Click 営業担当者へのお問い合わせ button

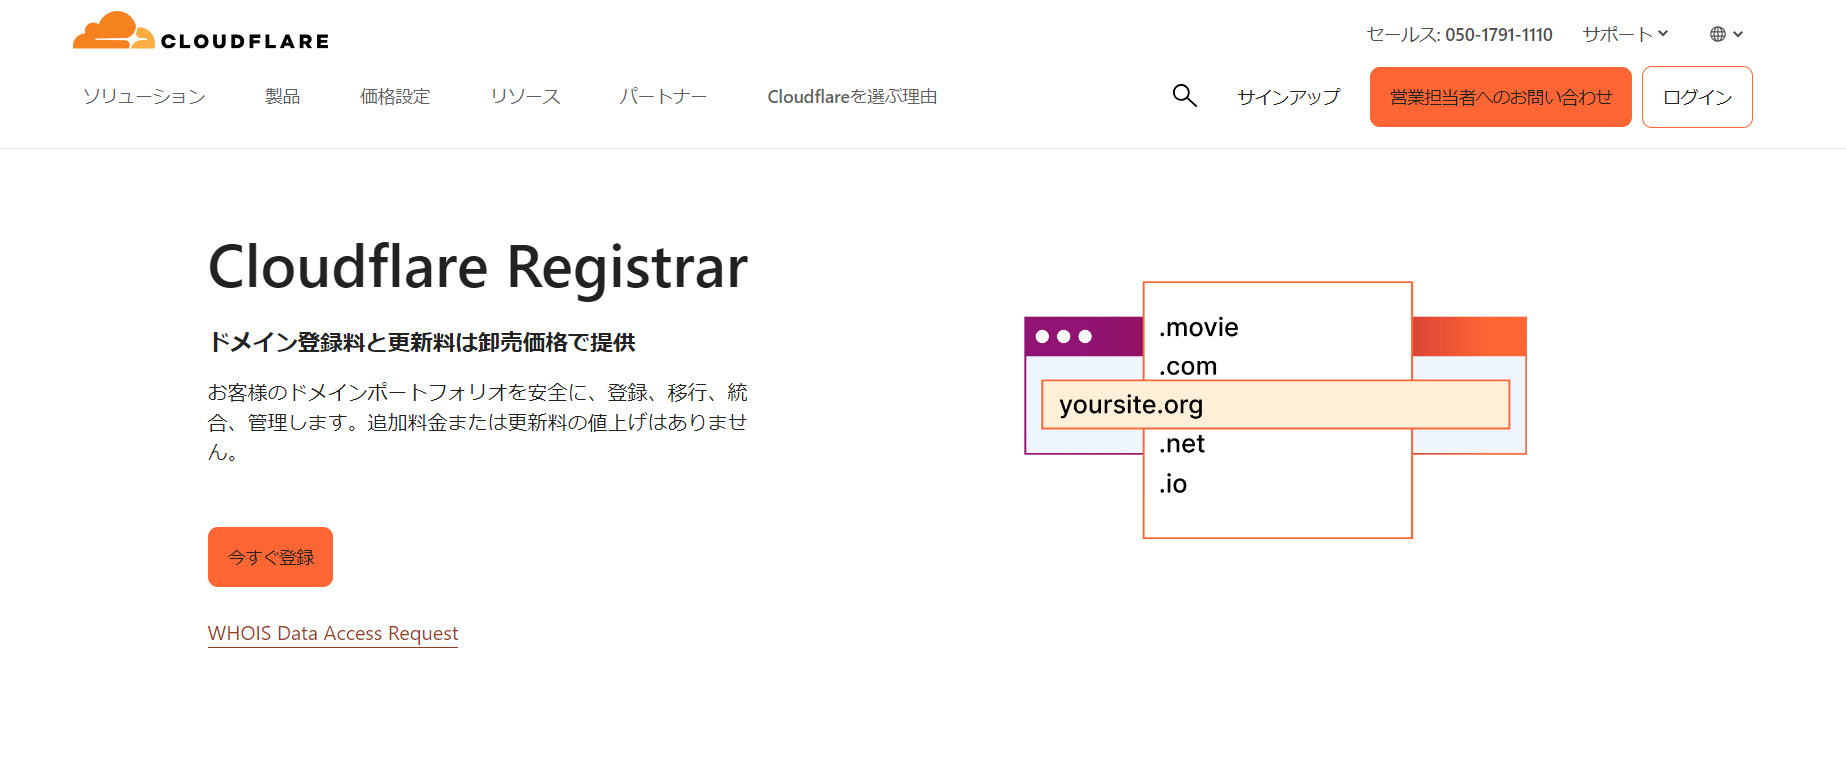click(x=1500, y=97)
